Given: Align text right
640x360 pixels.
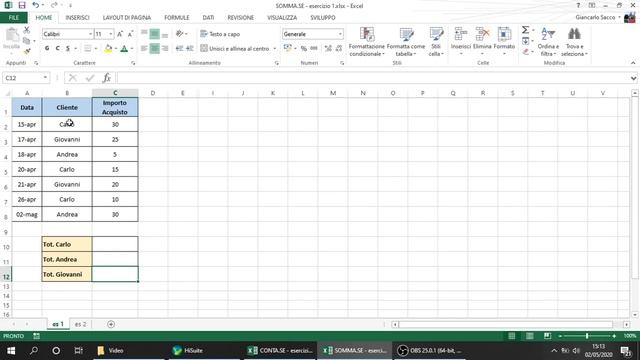Looking at the screenshot, I should pos(165,49).
